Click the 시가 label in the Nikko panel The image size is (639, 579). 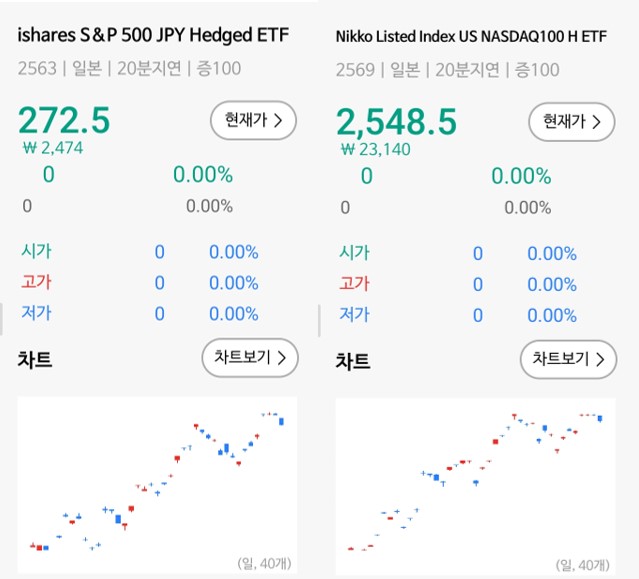(x=355, y=253)
